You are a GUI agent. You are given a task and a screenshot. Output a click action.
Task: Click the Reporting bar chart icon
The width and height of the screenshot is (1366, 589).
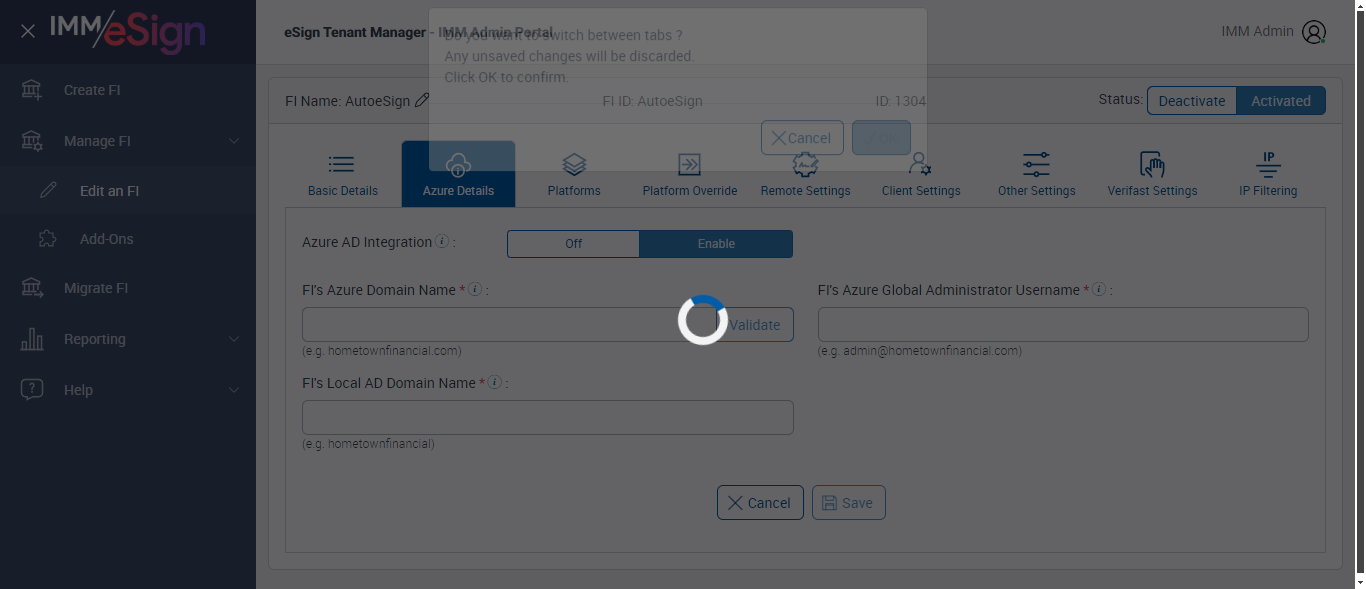click(32, 339)
